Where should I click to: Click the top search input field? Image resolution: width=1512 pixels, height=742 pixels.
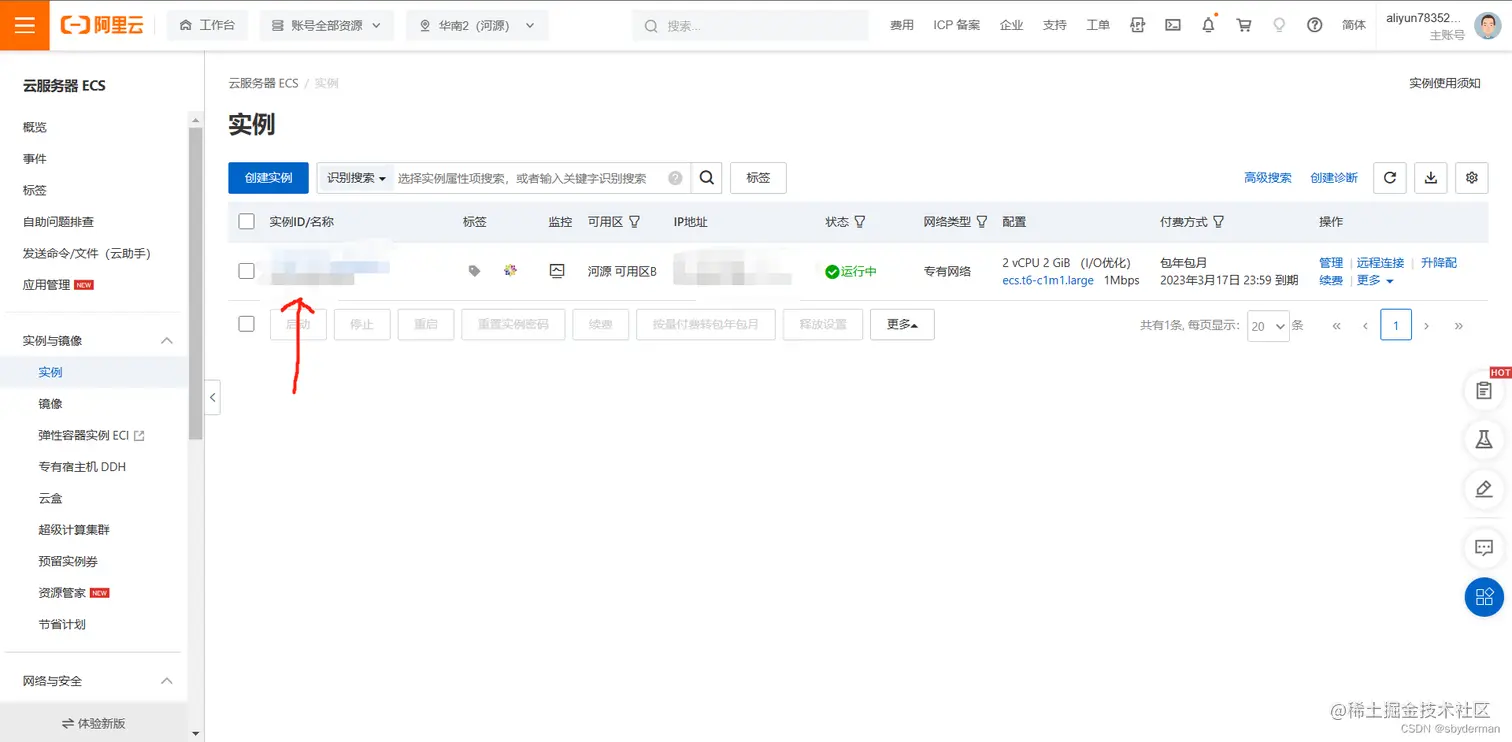[x=750, y=26]
